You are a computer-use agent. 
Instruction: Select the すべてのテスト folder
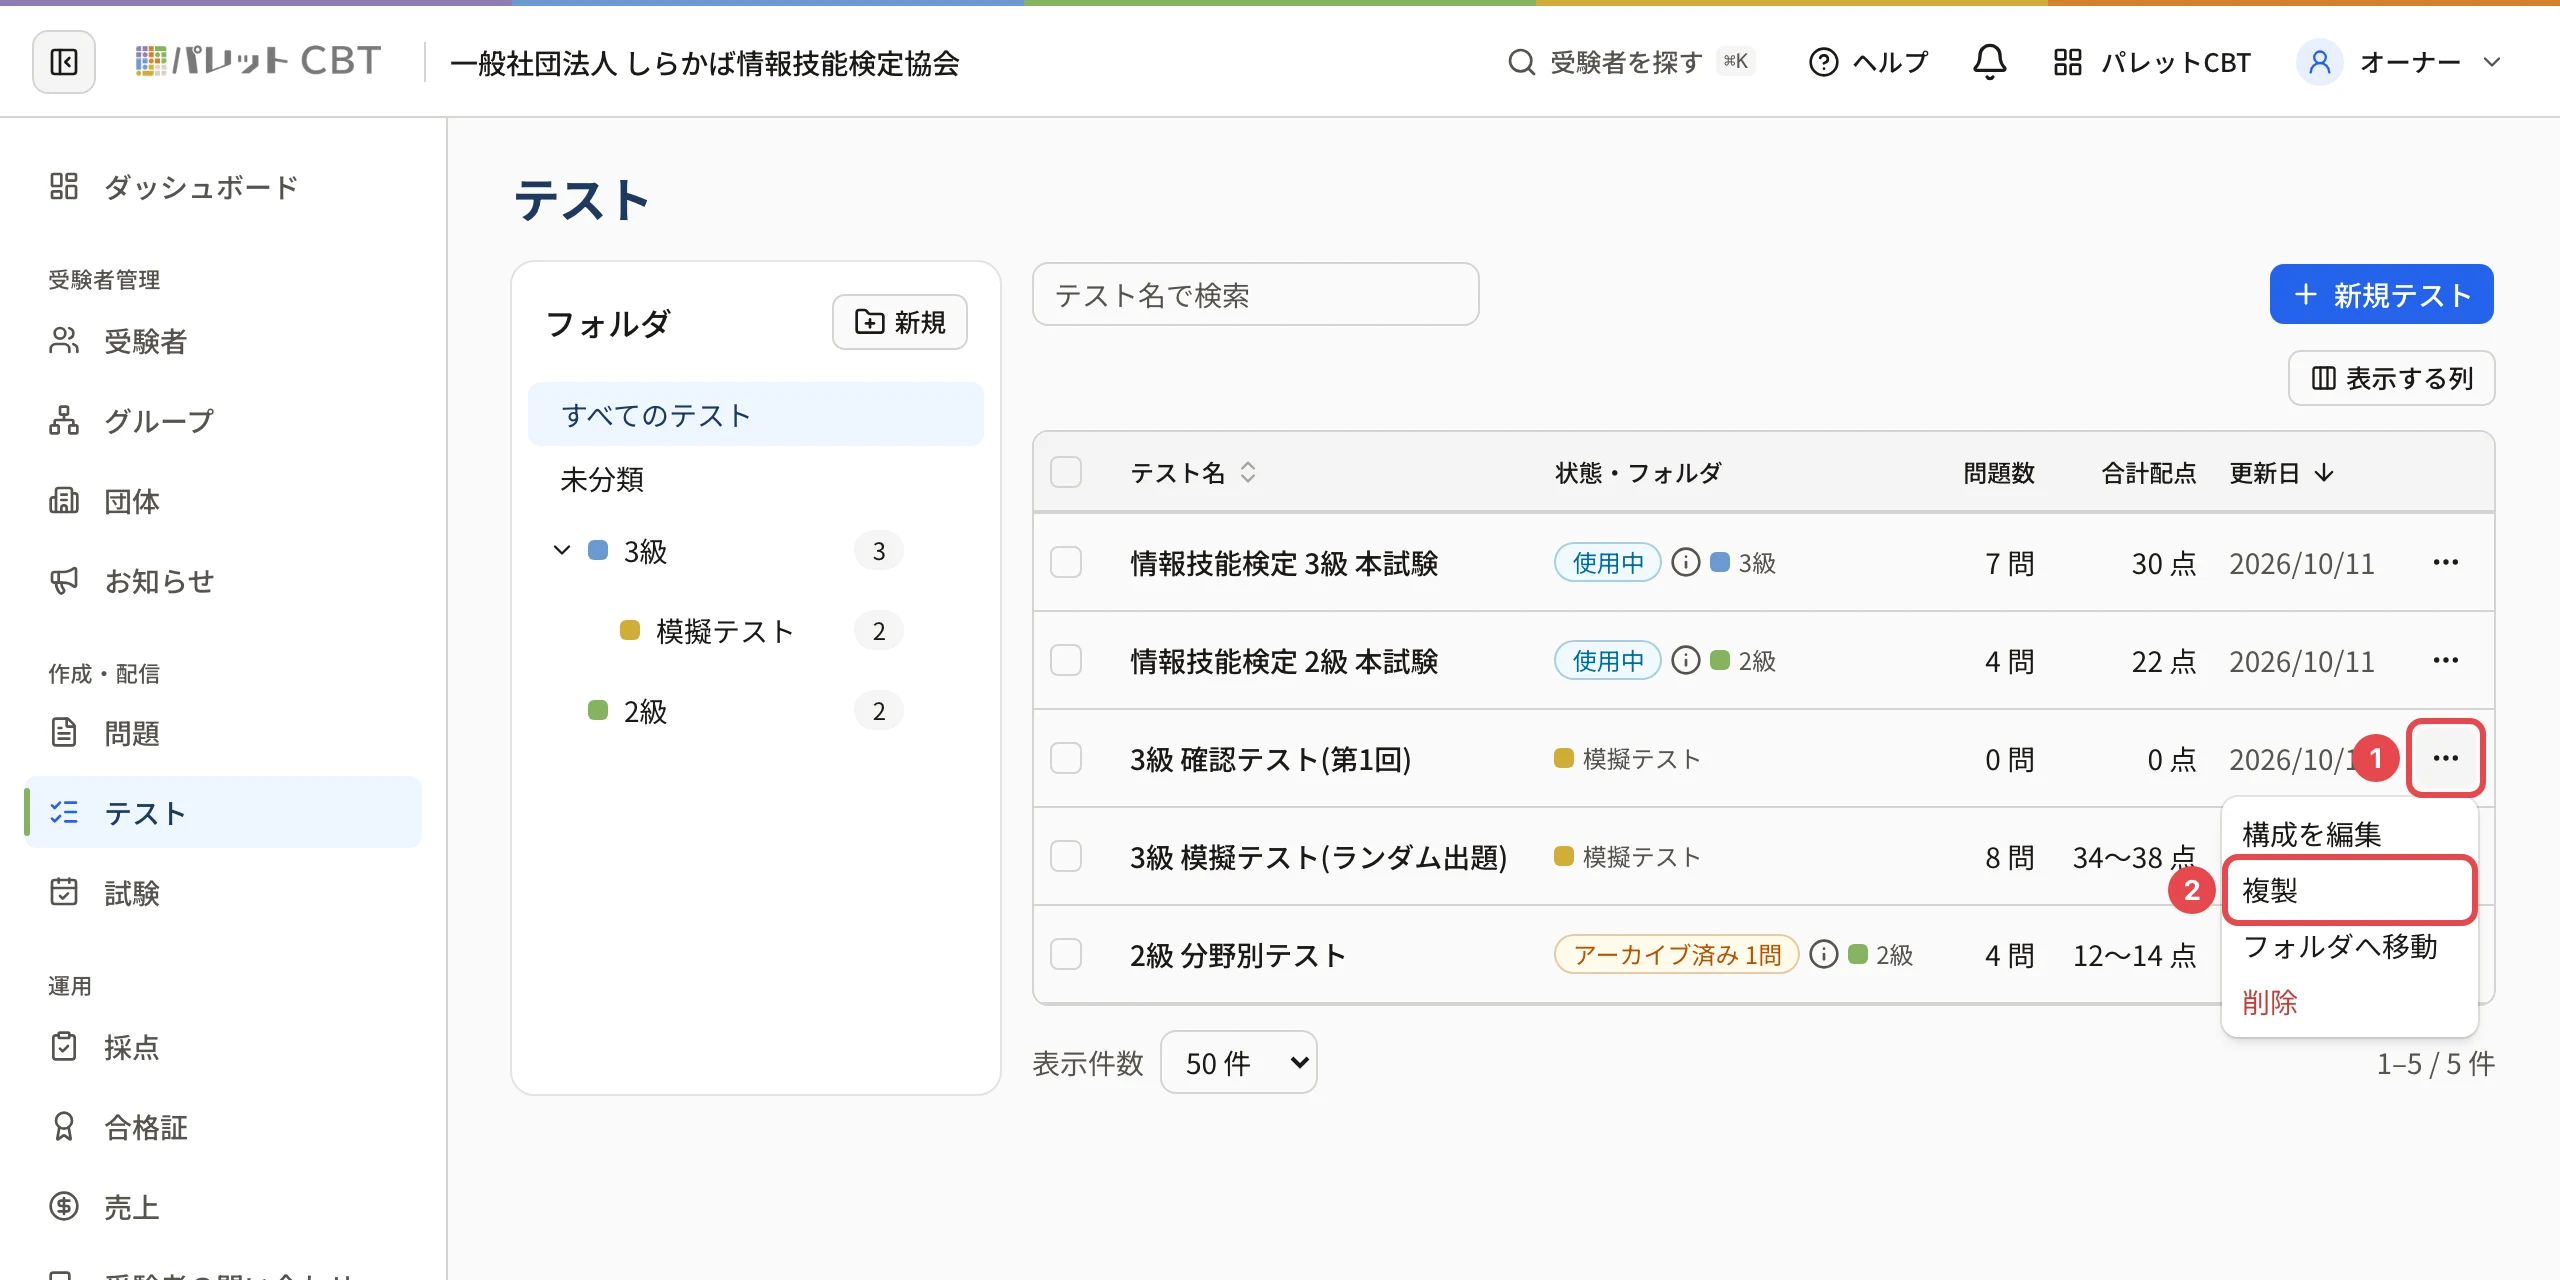[755, 414]
